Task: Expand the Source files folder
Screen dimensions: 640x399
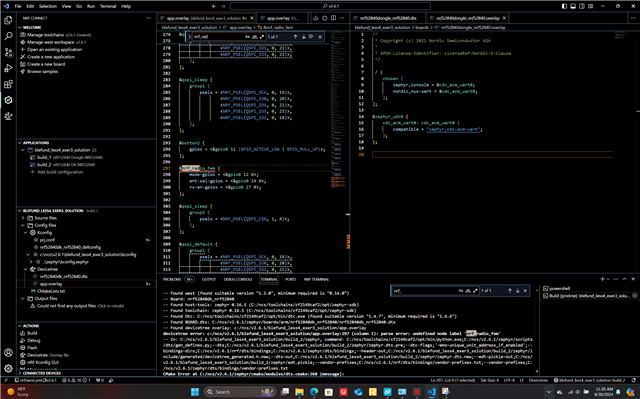Action: point(23,218)
